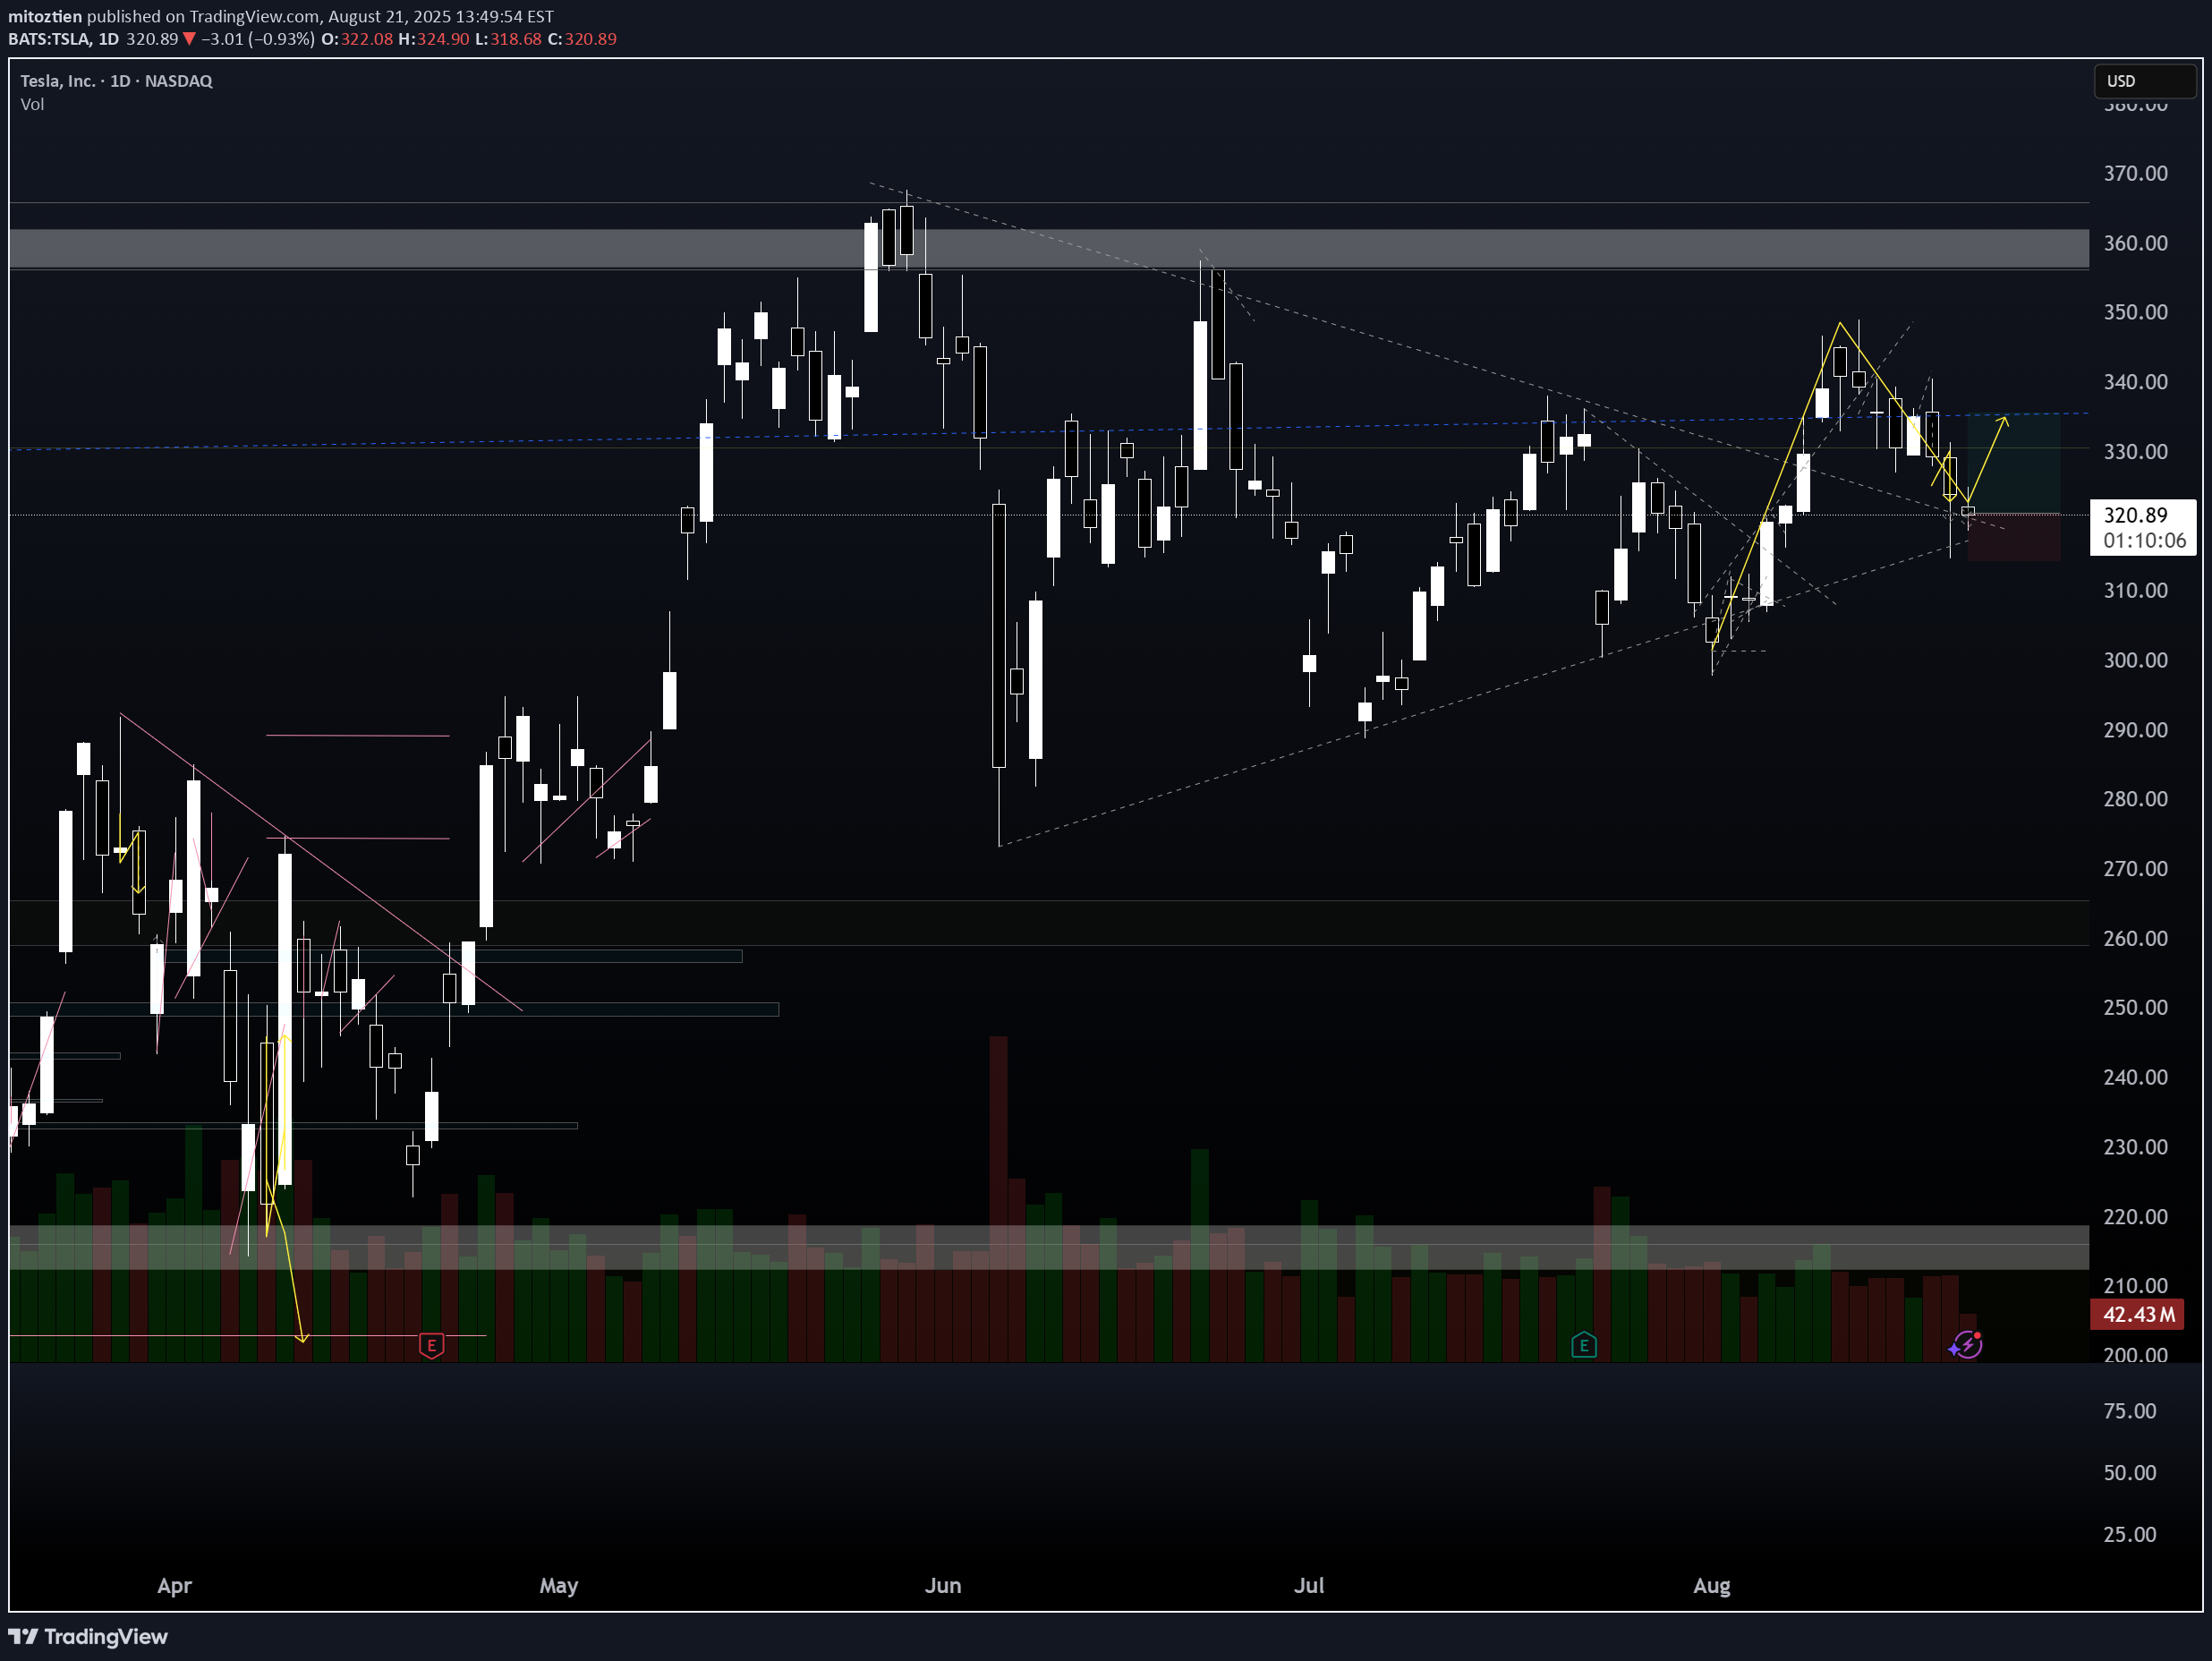Click the closing price value C:320.89

coord(582,39)
